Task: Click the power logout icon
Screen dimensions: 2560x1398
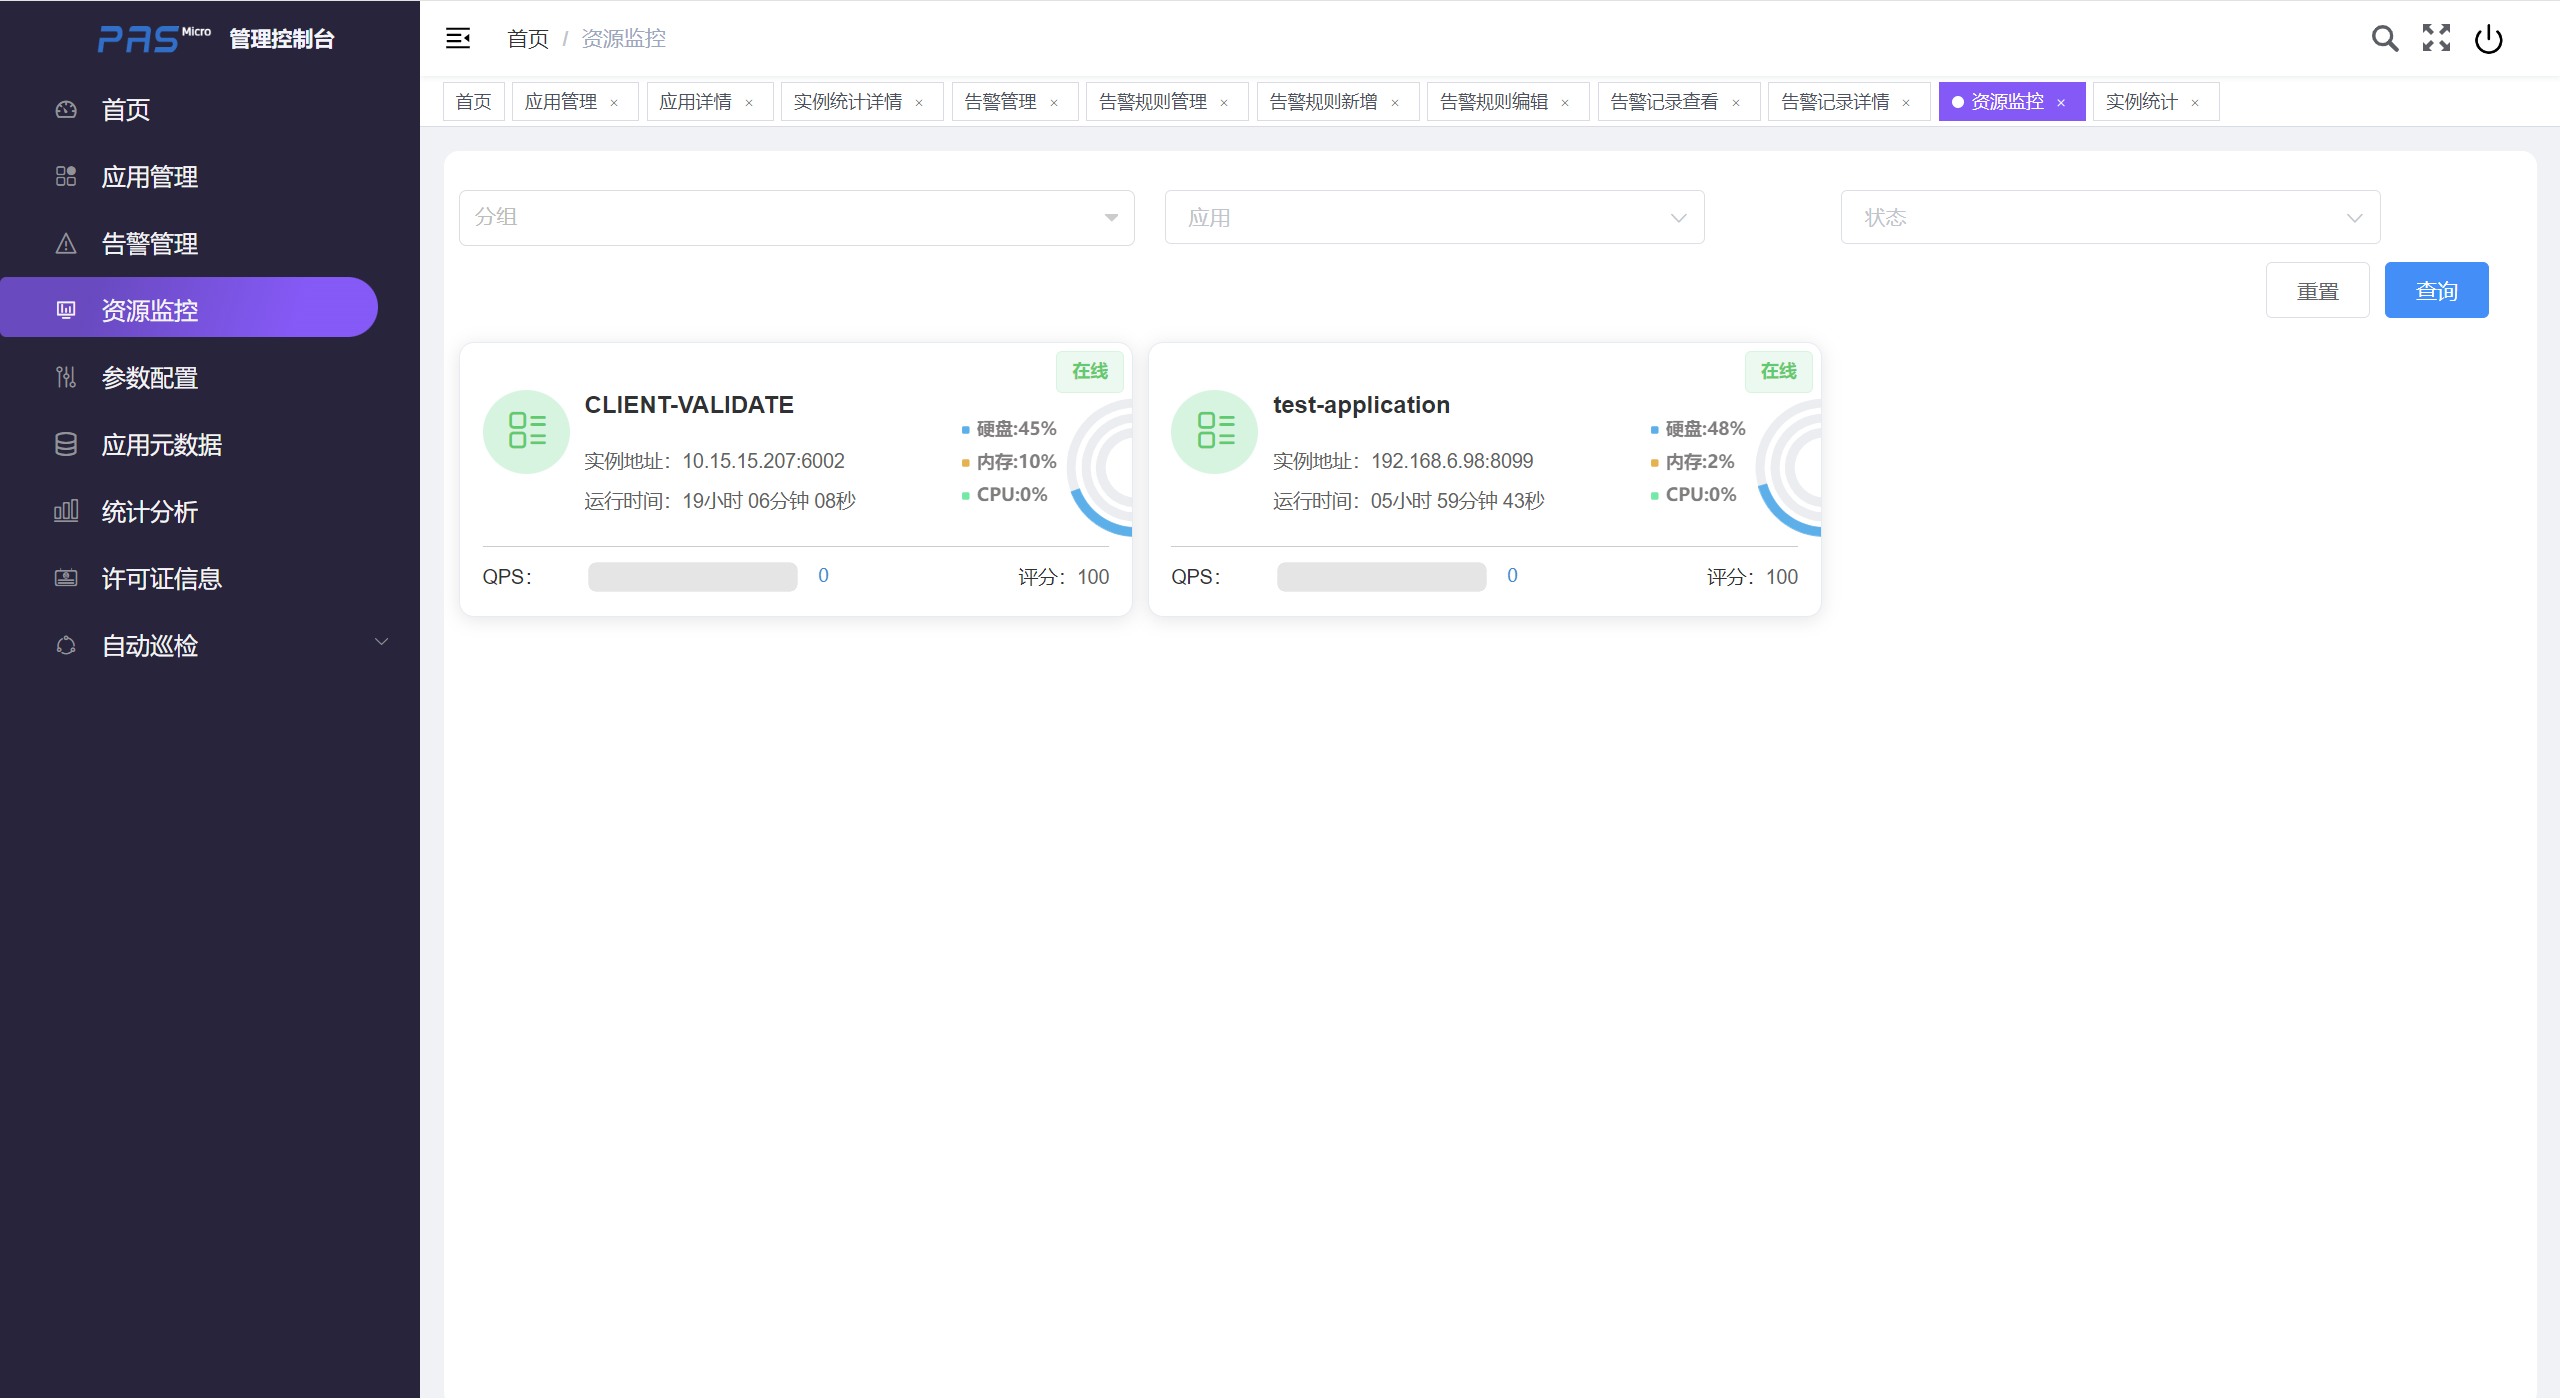Action: click(x=2488, y=39)
